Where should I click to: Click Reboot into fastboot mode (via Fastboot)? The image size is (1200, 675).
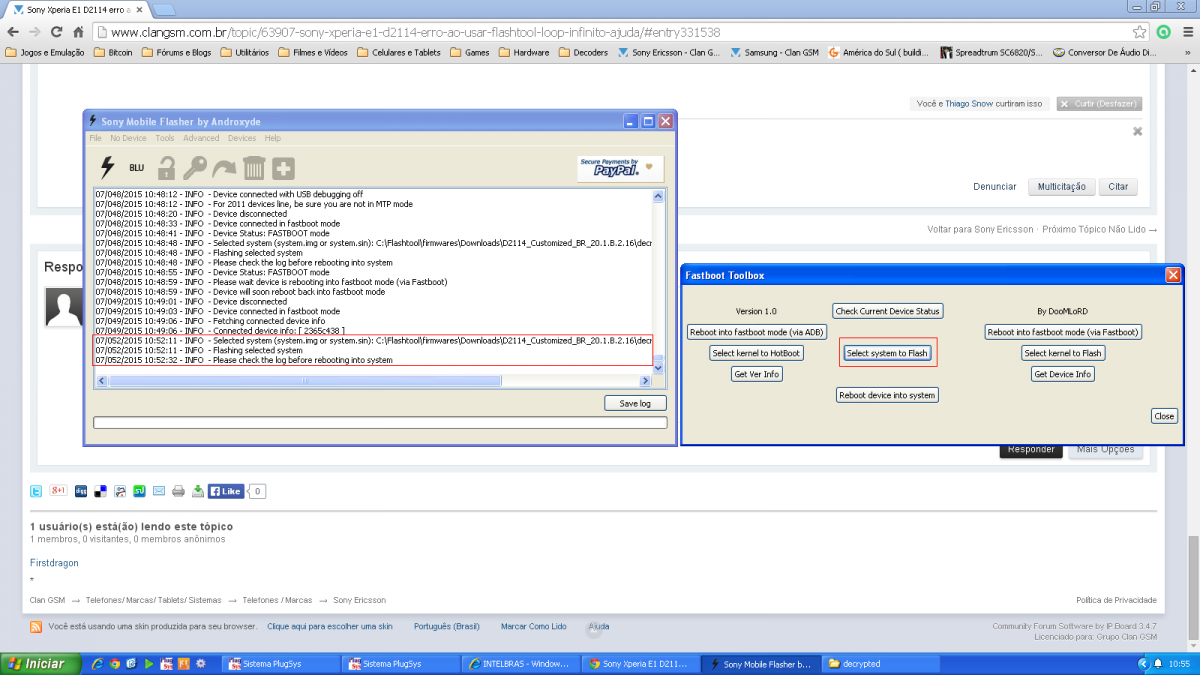(x=1063, y=332)
